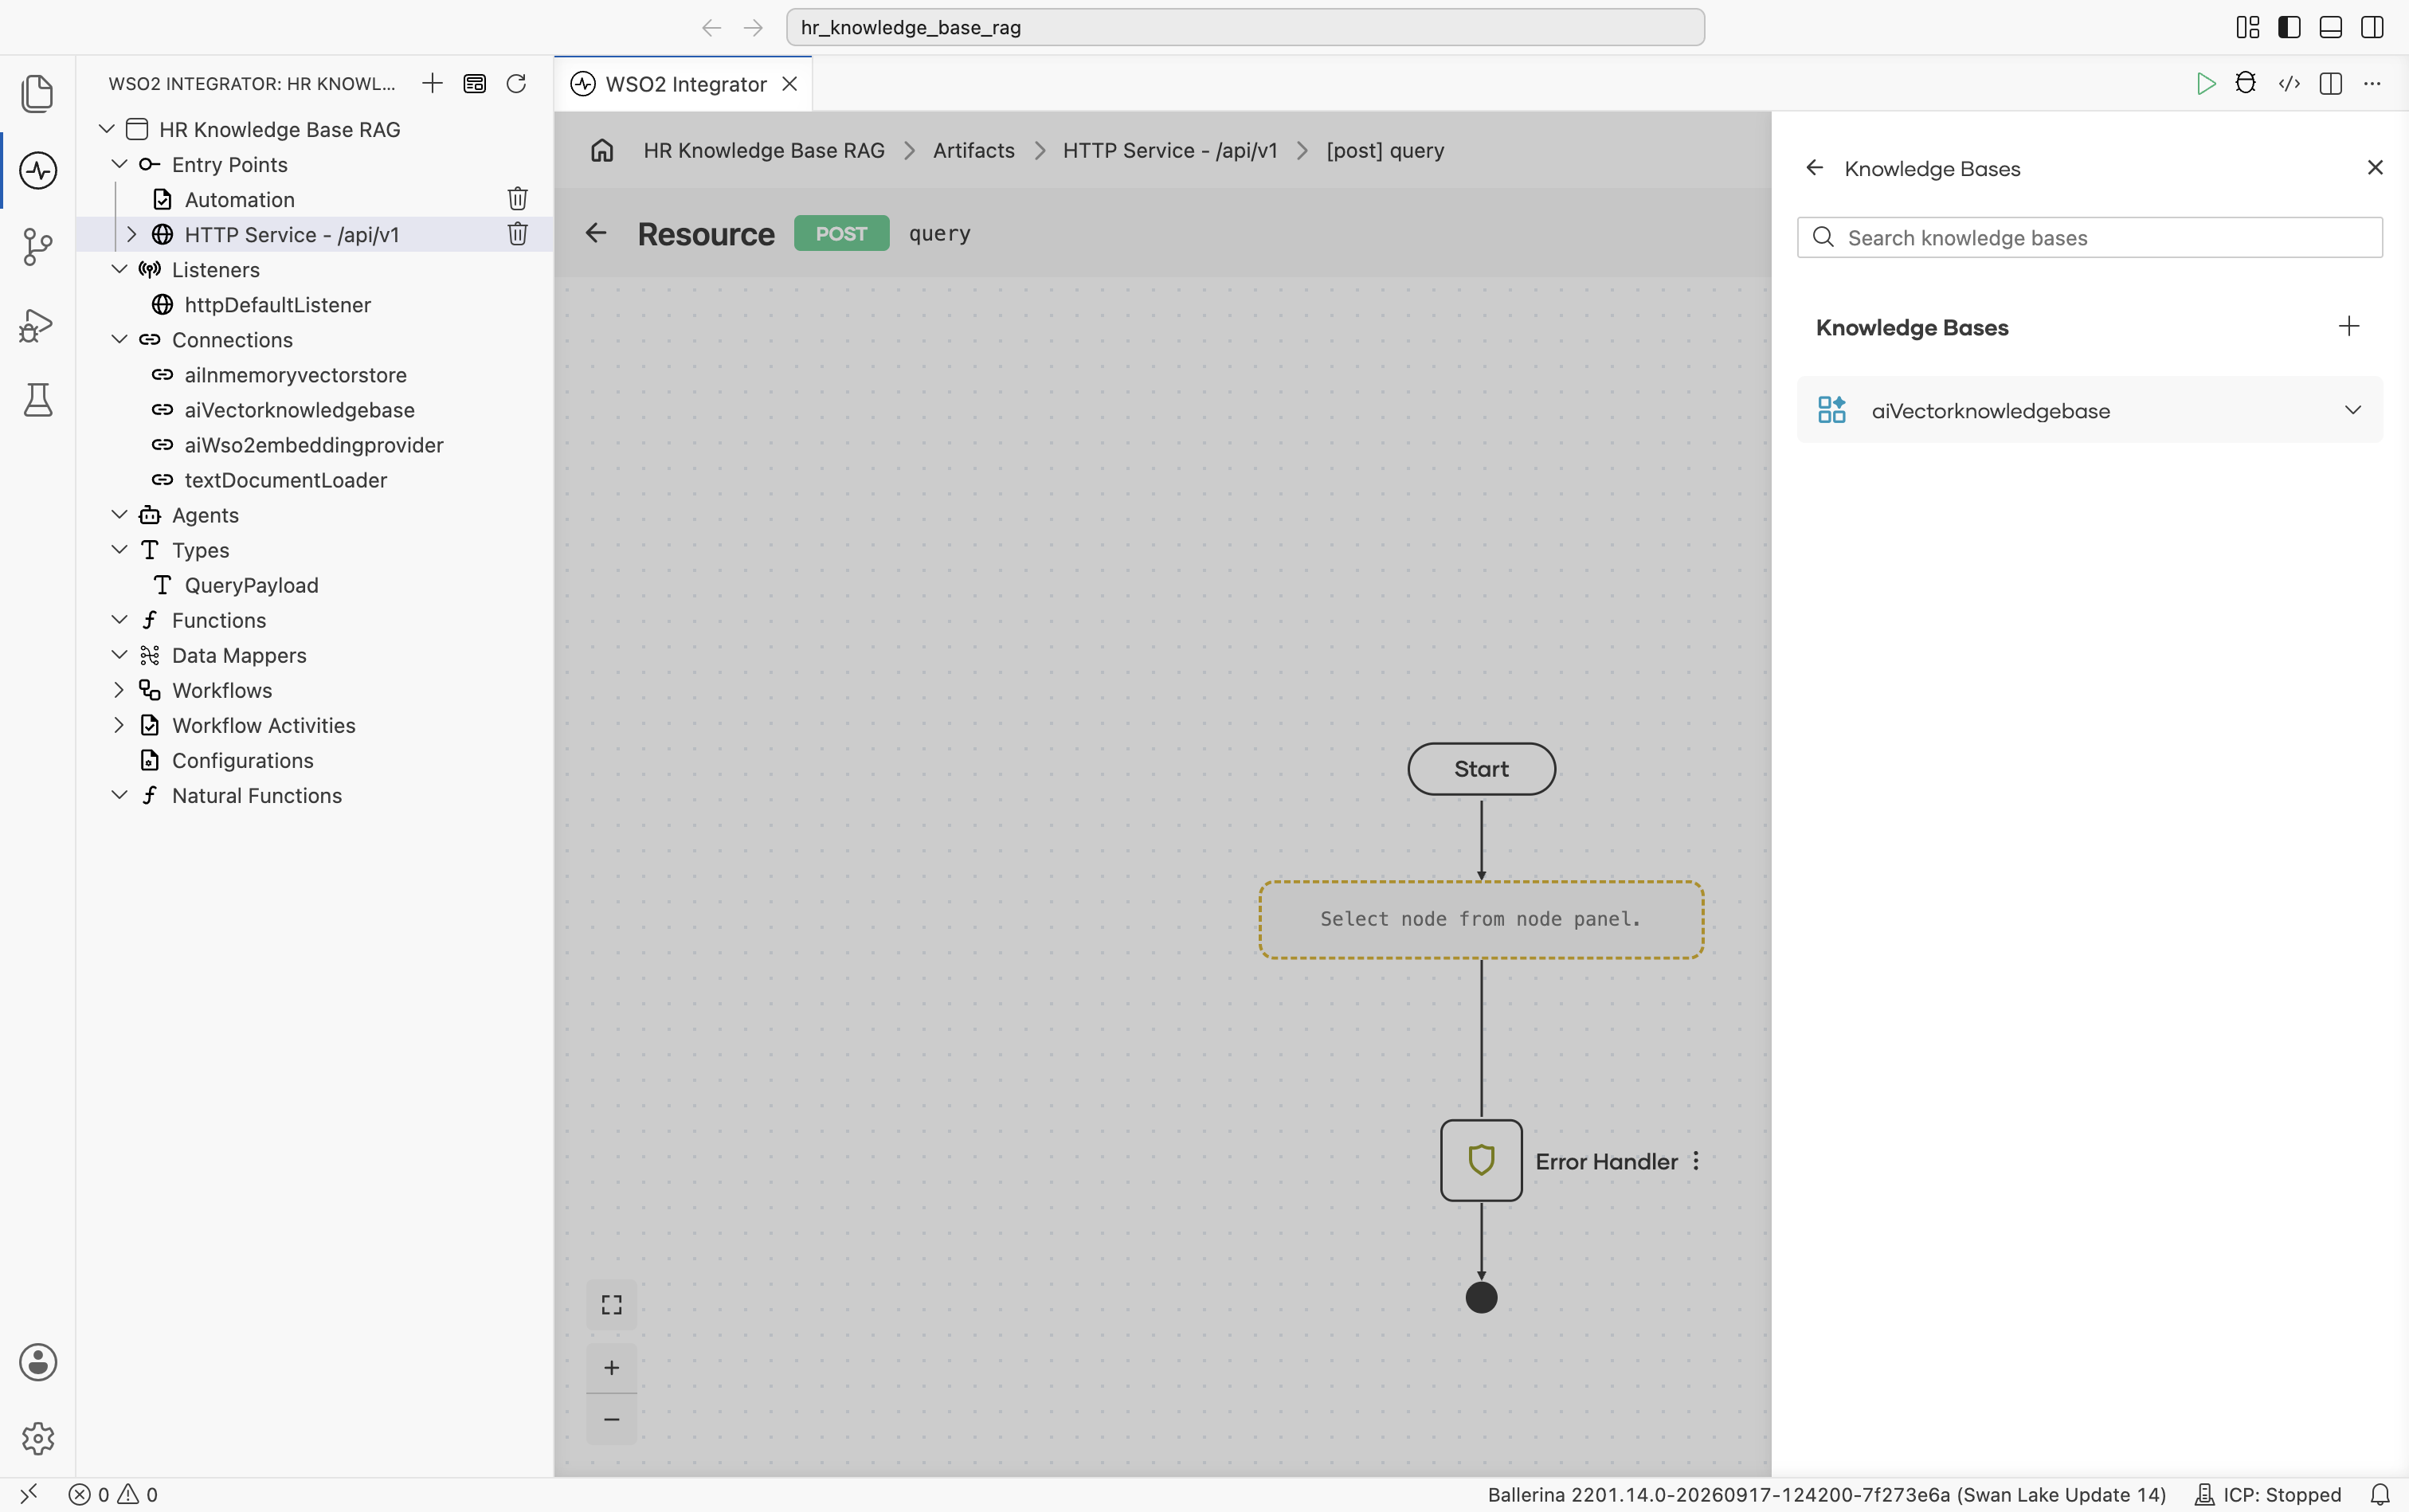Screen dimensions: 2409x1512
Task: Go back from Resource view
Action: pos(596,233)
